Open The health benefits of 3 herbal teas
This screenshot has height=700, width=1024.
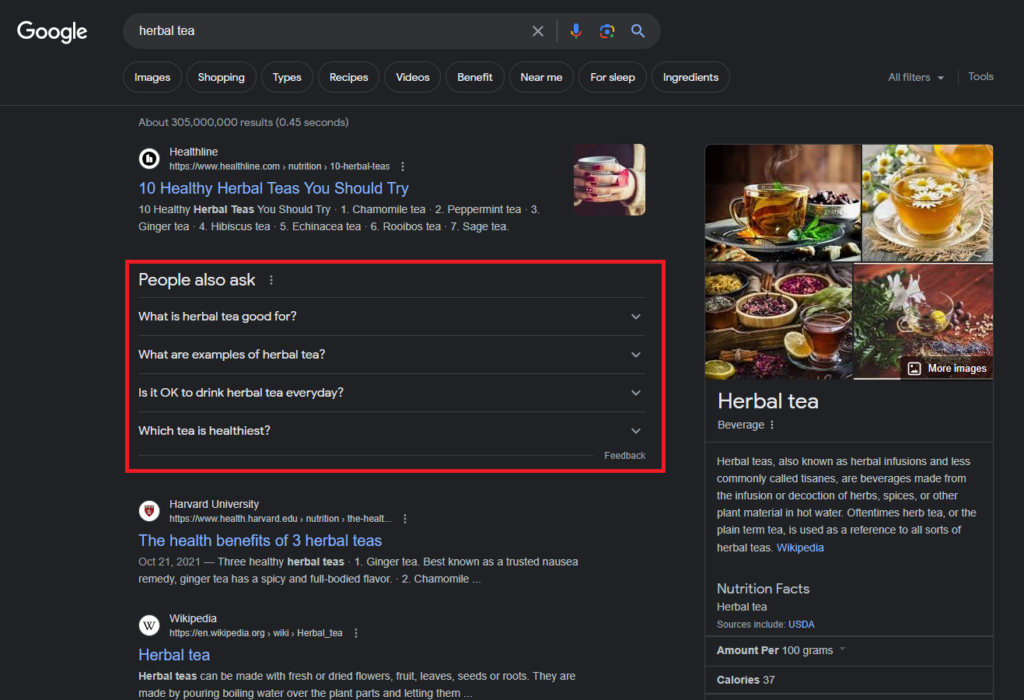point(260,541)
